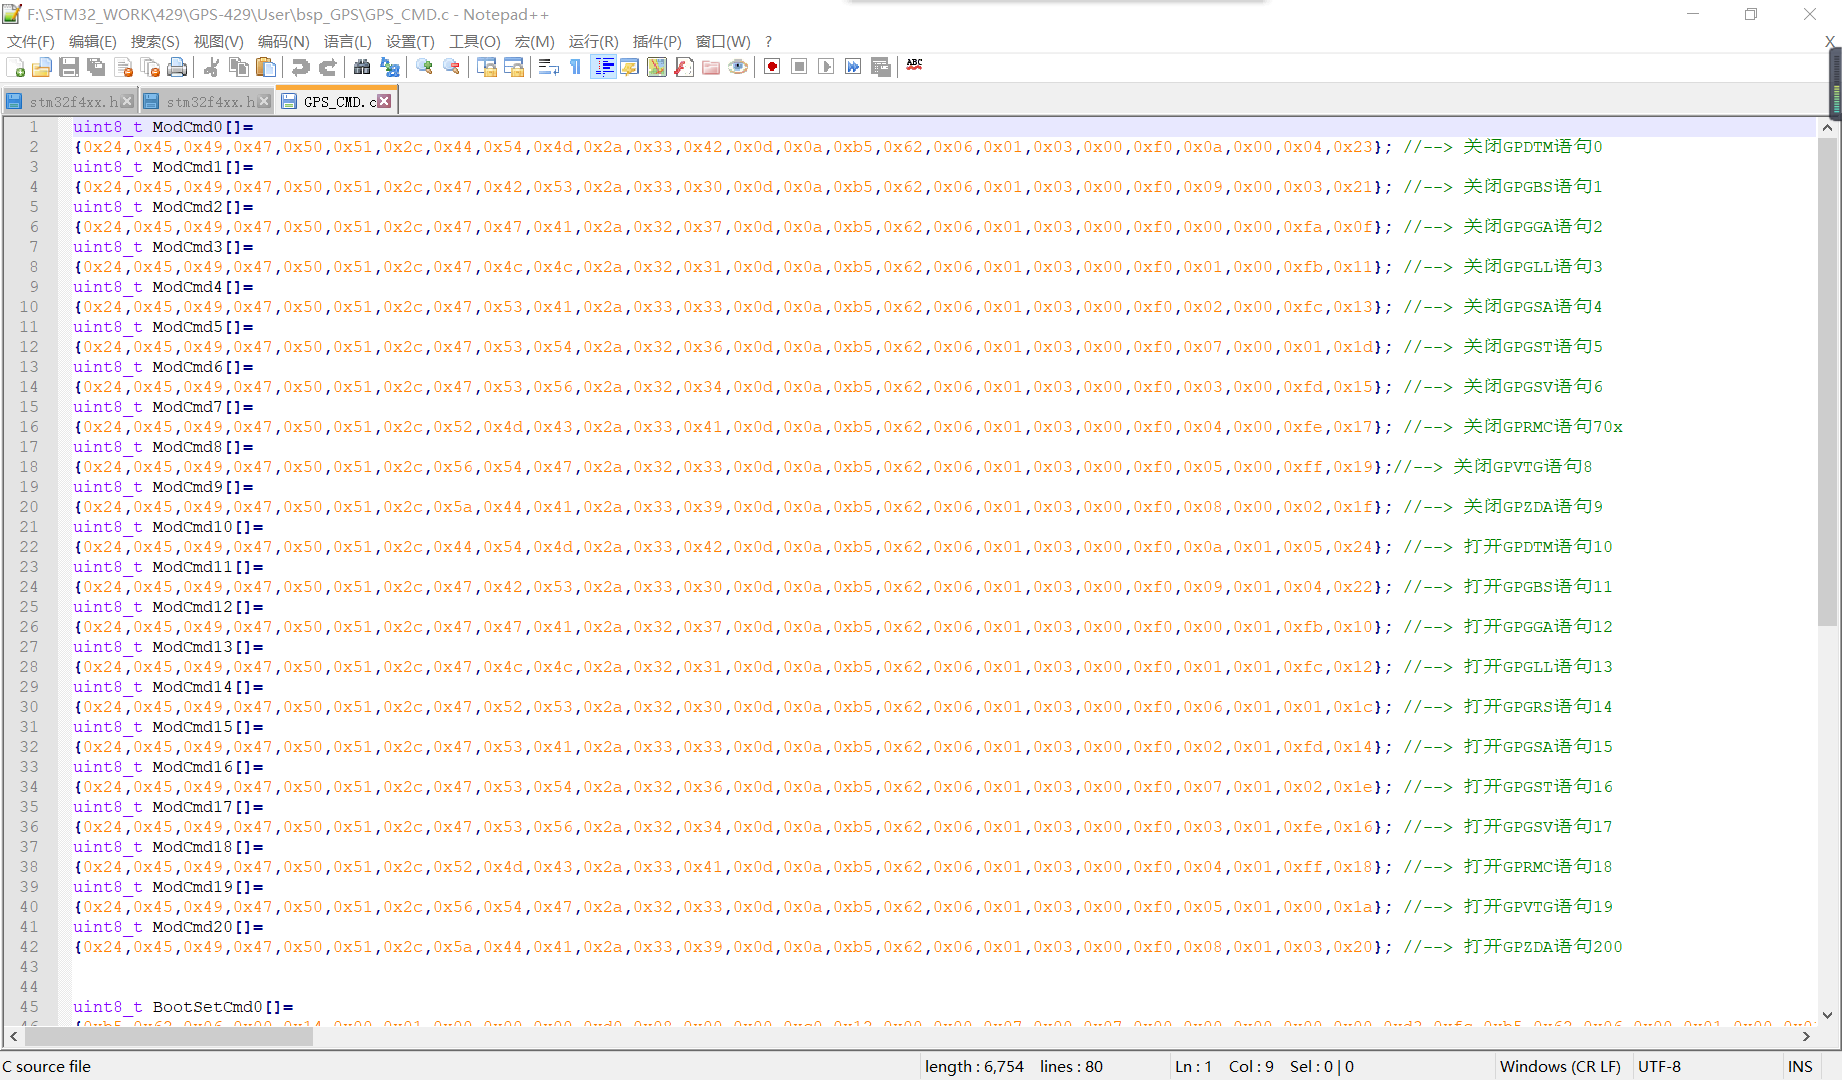This screenshot has height=1080, width=1842.
Task: Toggle synchronize vertical scrolling icon
Action: point(487,67)
